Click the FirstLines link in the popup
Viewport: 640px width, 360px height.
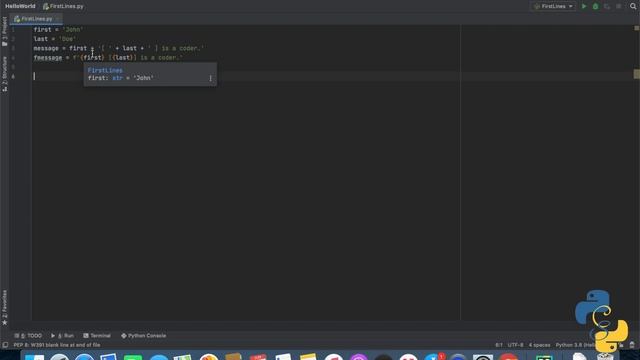[x=105, y=70]
